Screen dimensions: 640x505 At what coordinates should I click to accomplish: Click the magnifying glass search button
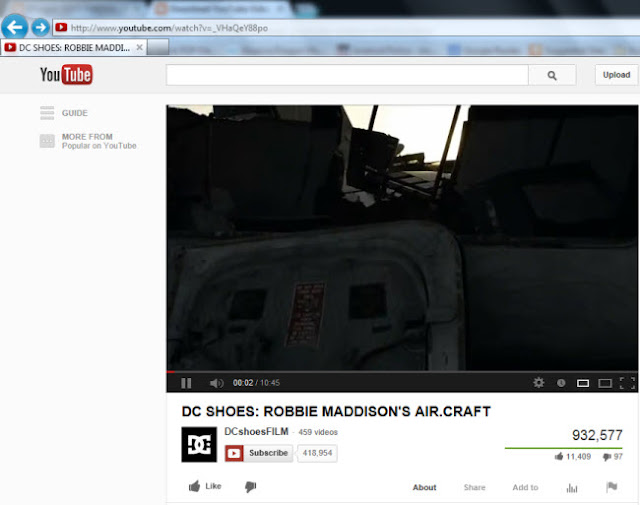[x=552, y=75]
